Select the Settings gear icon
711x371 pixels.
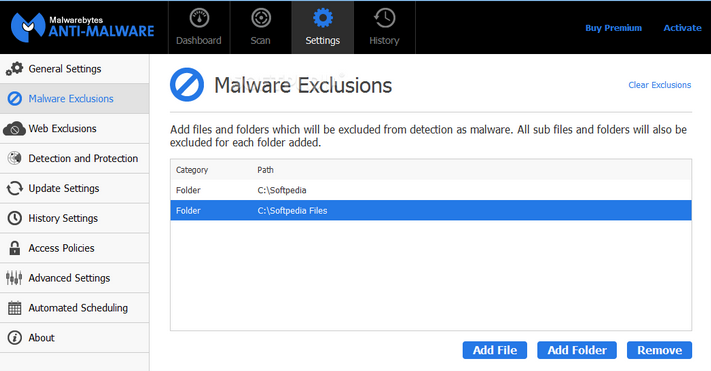[322, 18]
